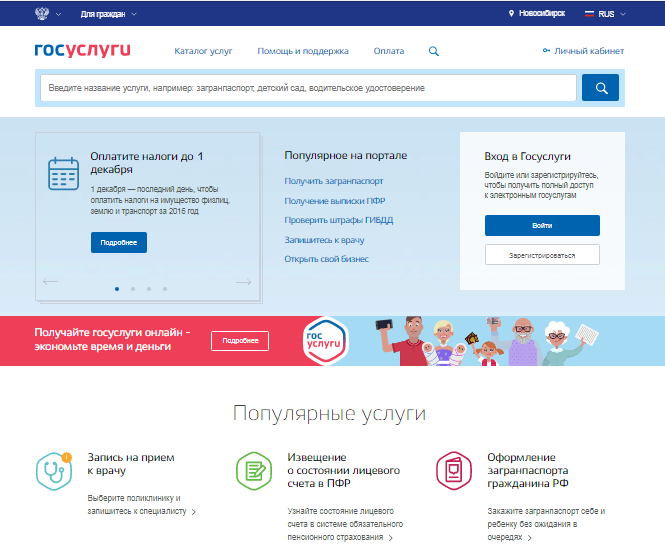Image resolution: width=665 pixels, height=559 pixels.
Task: Click the stethoscope doctor appointment icon
Action: [x=54, y=471]
